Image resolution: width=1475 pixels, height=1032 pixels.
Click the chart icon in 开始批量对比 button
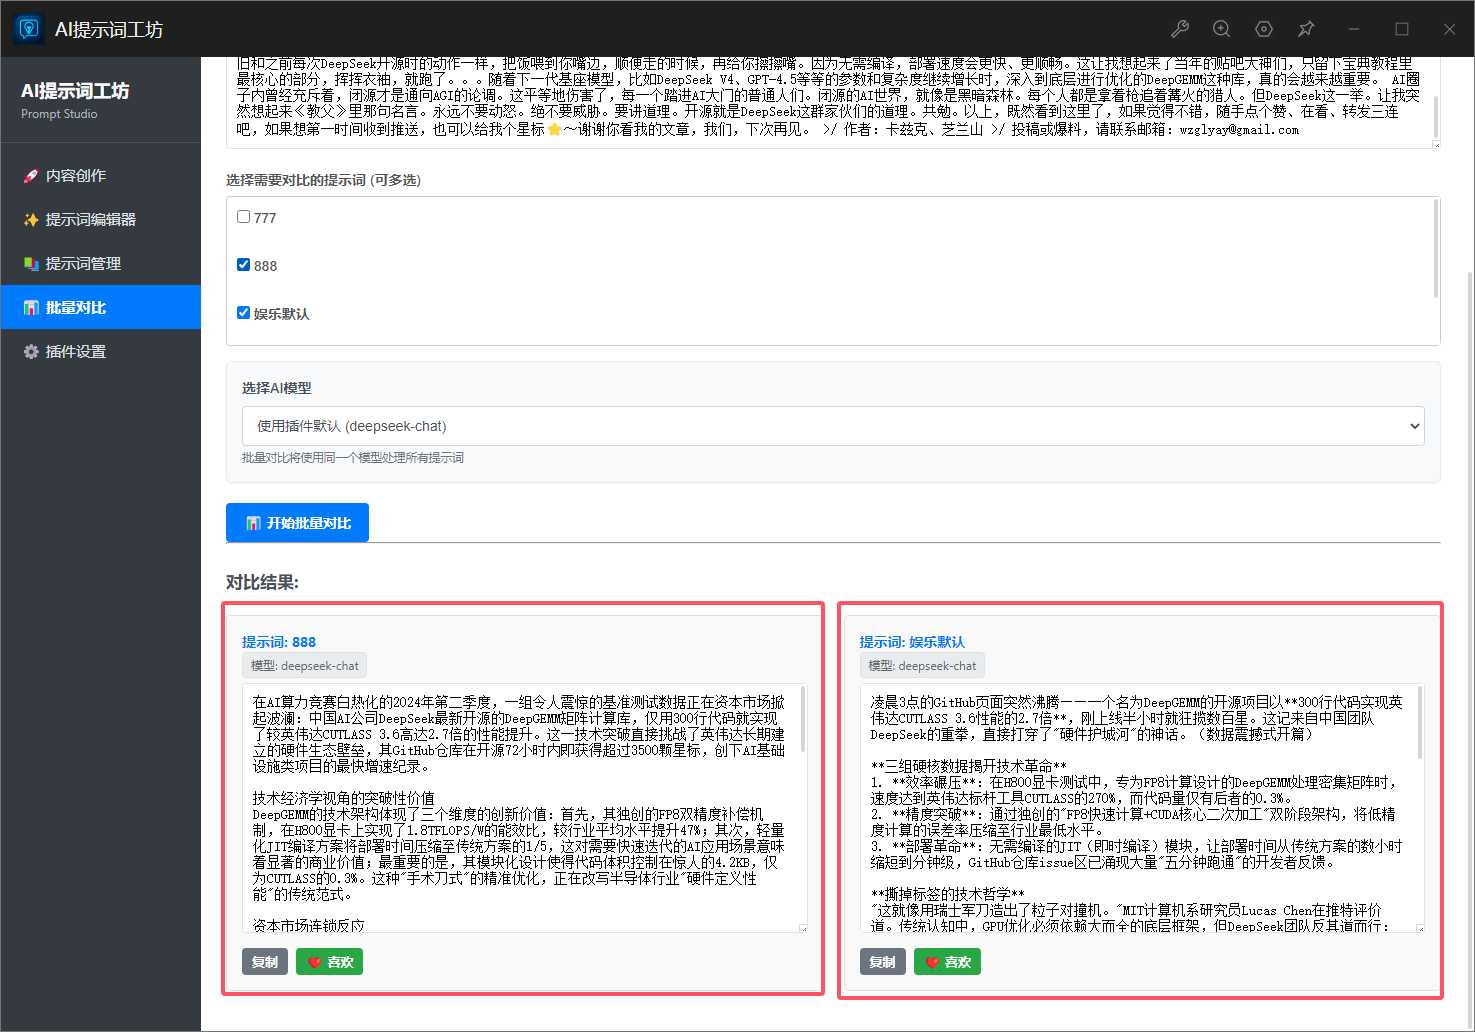(253, 523)
